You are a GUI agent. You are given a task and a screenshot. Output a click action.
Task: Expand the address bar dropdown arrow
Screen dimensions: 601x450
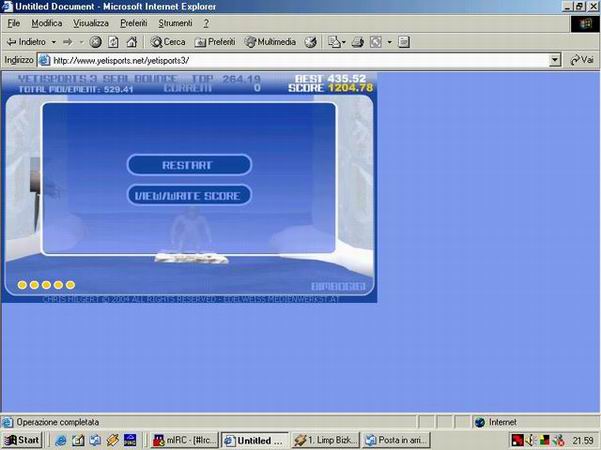pyautogui.click(x=555, y=60)
